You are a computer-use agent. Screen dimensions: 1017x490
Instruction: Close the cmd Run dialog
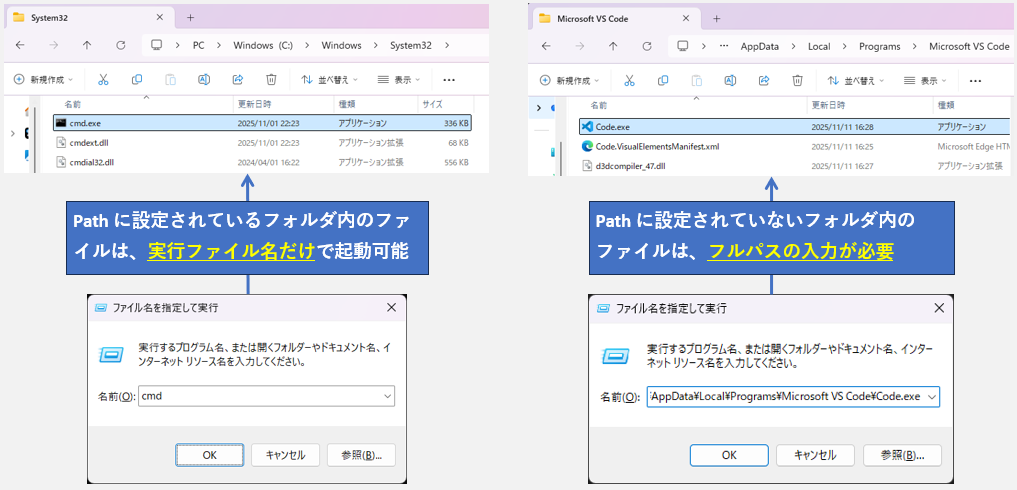[391, 308]
